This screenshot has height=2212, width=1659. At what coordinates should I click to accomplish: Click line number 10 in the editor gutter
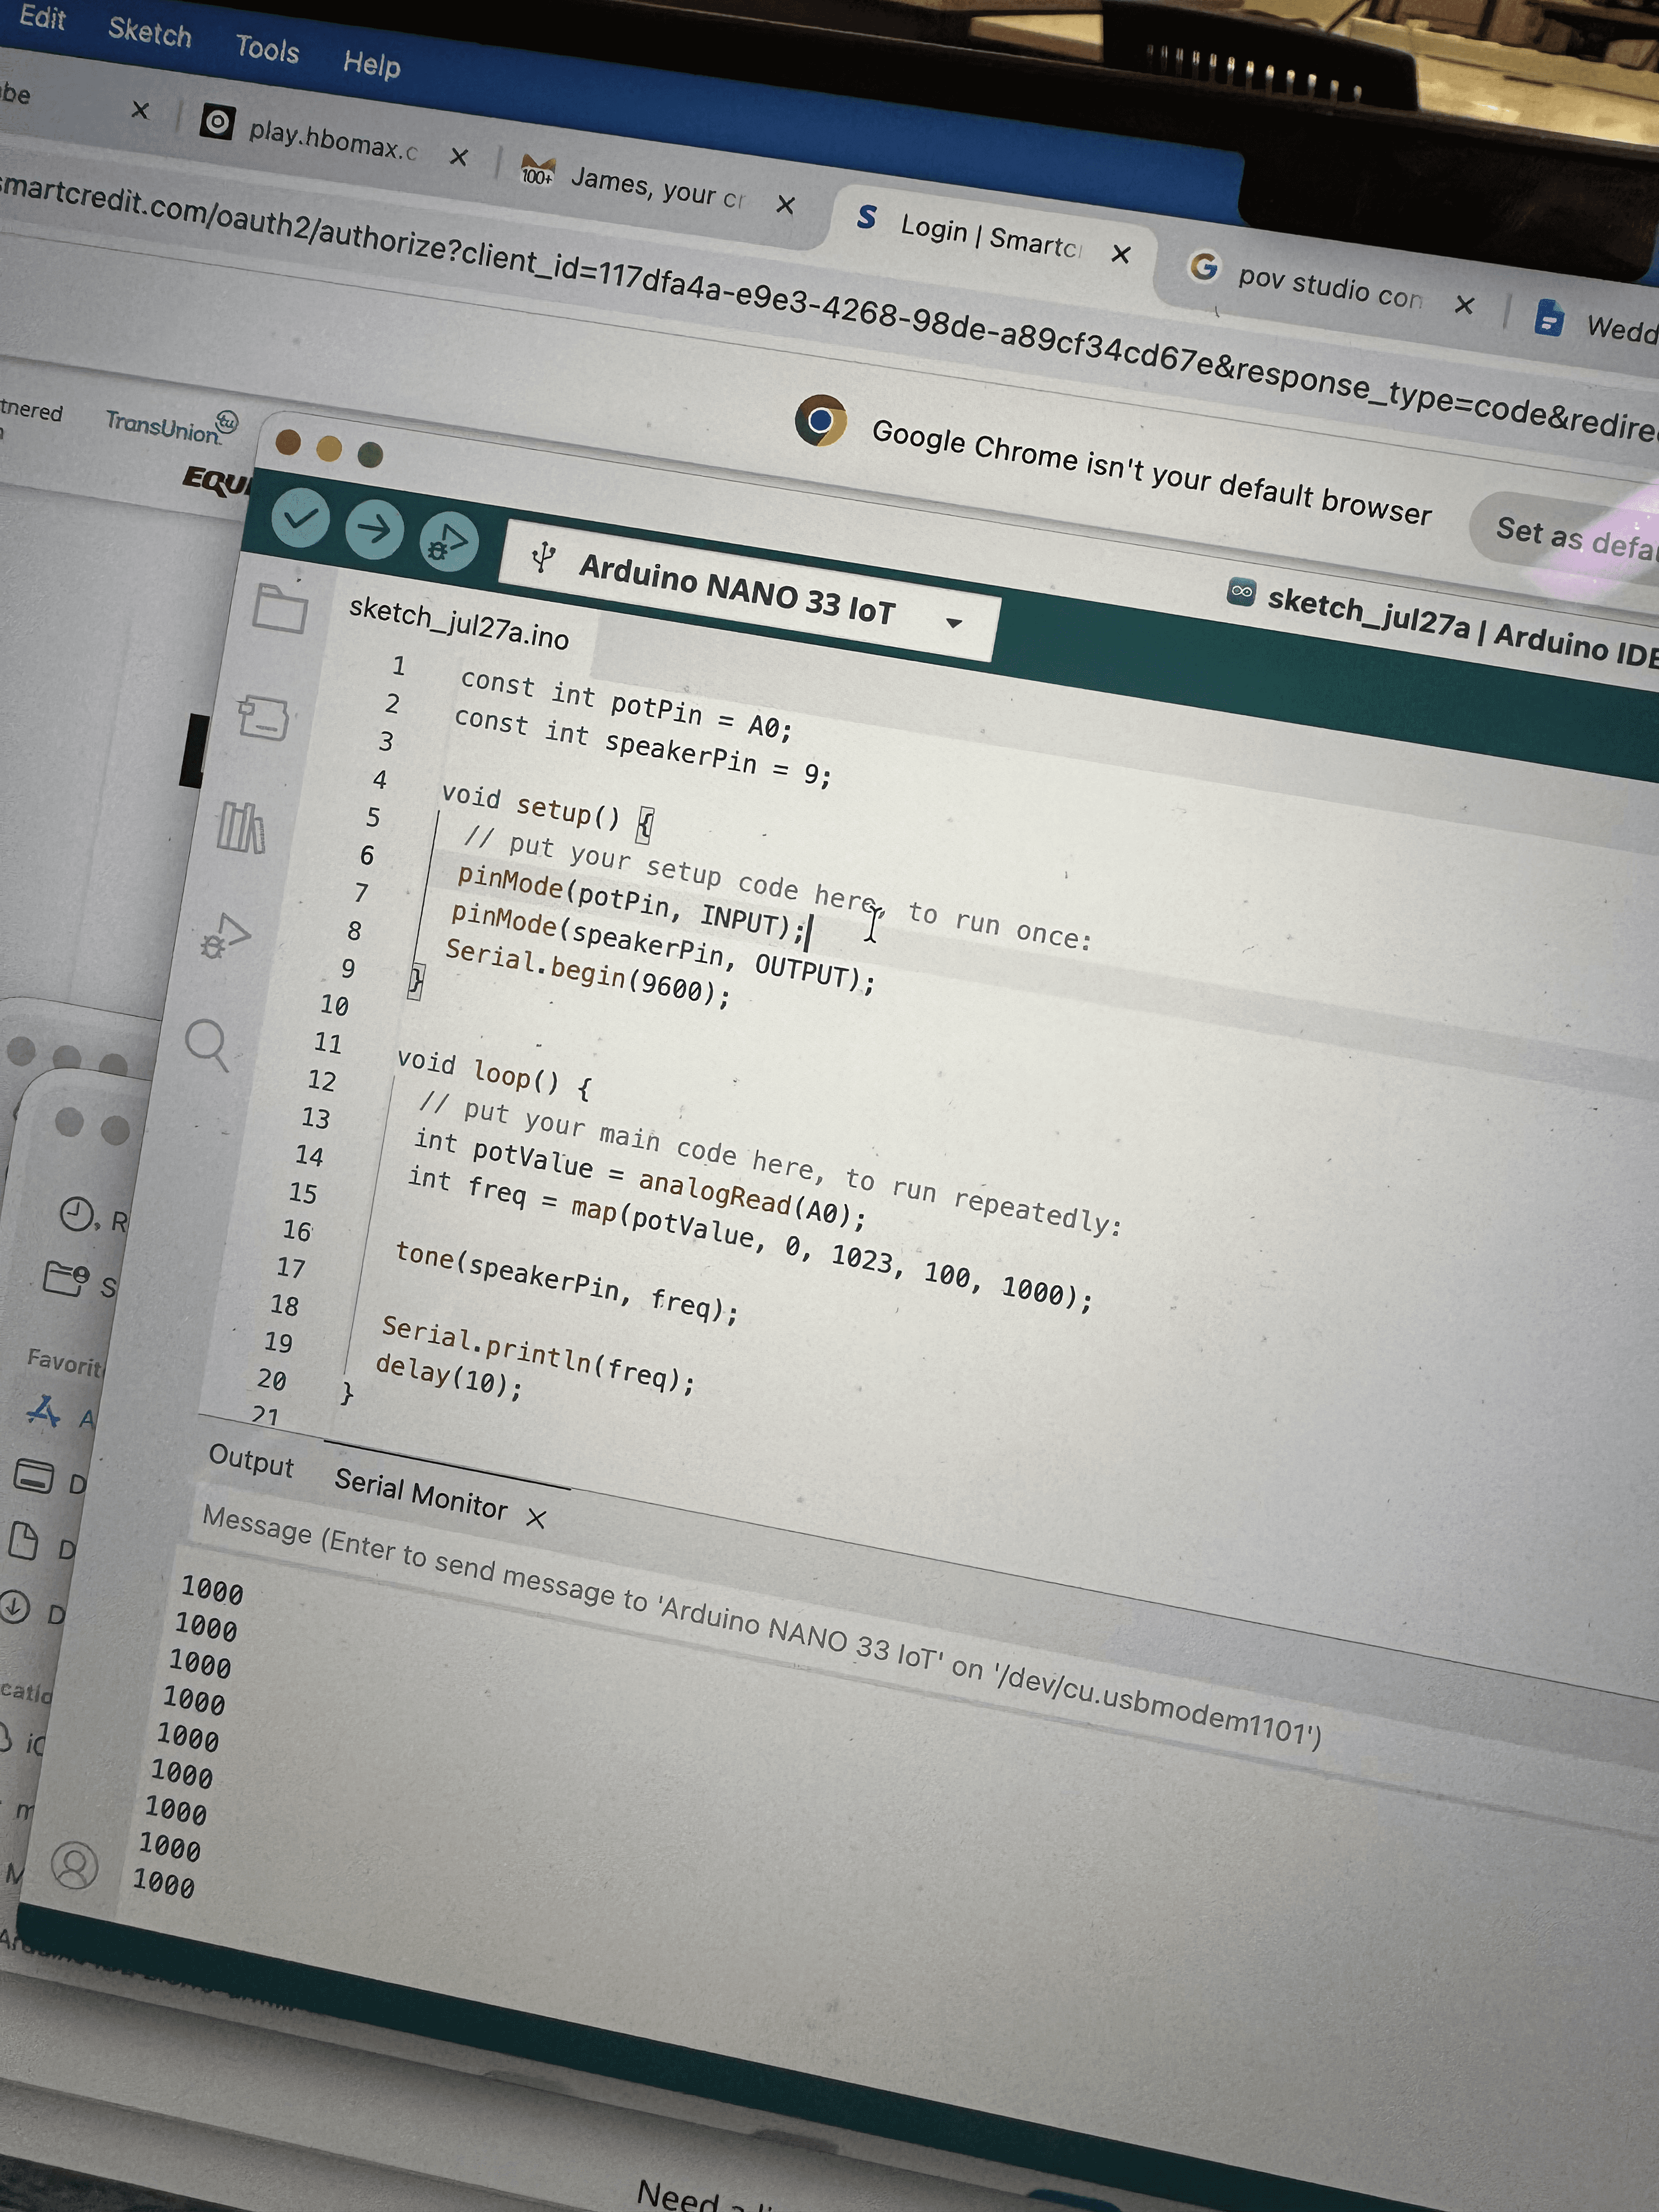tap(335, 1004)
